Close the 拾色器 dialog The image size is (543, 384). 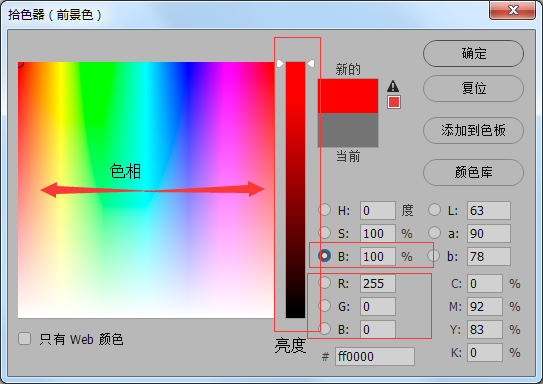pyautogui.click(x=513, y=10)
